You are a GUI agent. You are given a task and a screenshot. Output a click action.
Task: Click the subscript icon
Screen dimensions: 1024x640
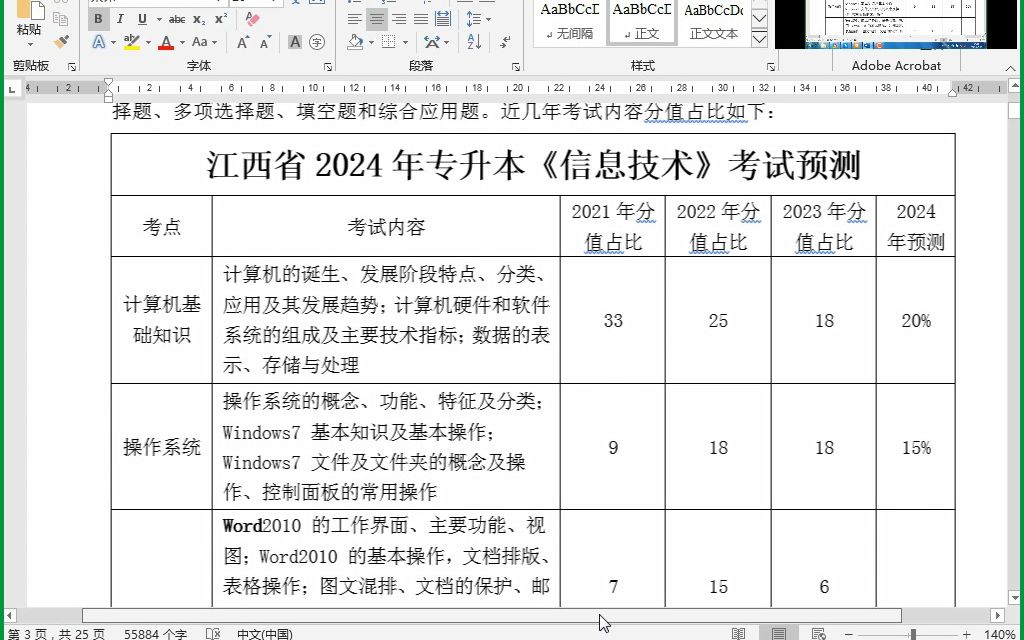(198, 18)
